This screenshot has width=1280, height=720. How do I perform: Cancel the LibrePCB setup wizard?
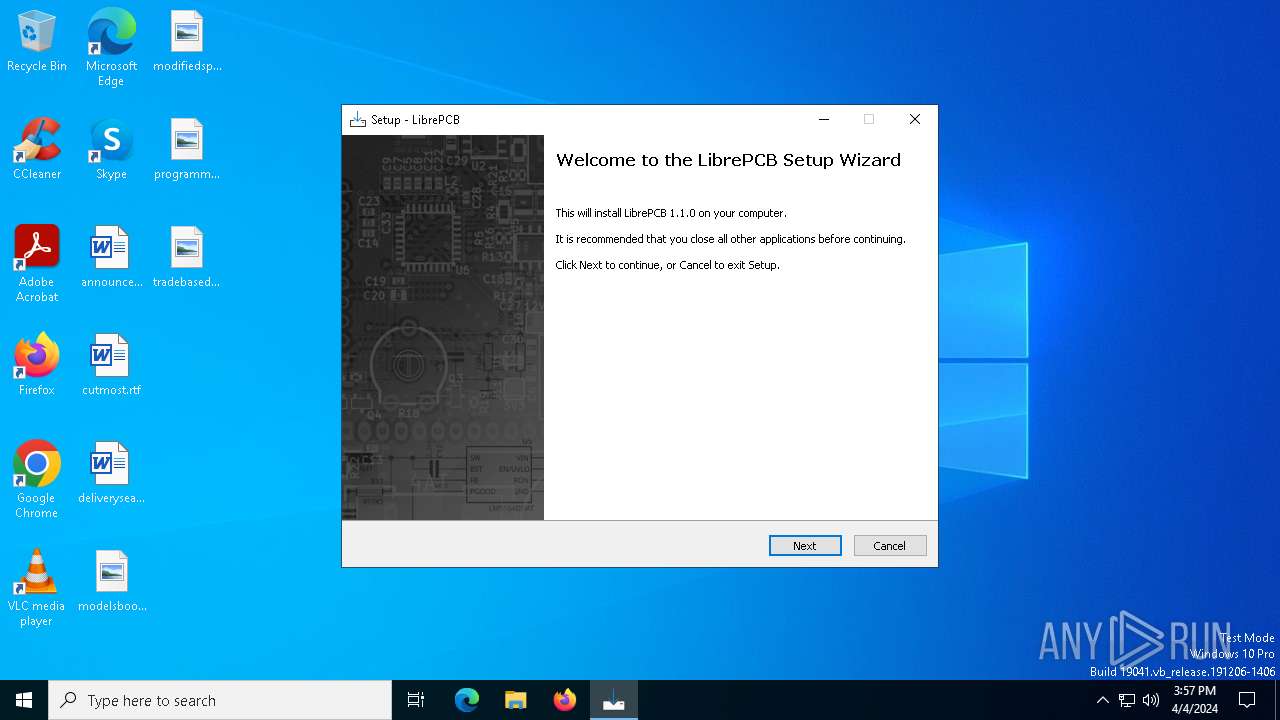pos(890,545)
